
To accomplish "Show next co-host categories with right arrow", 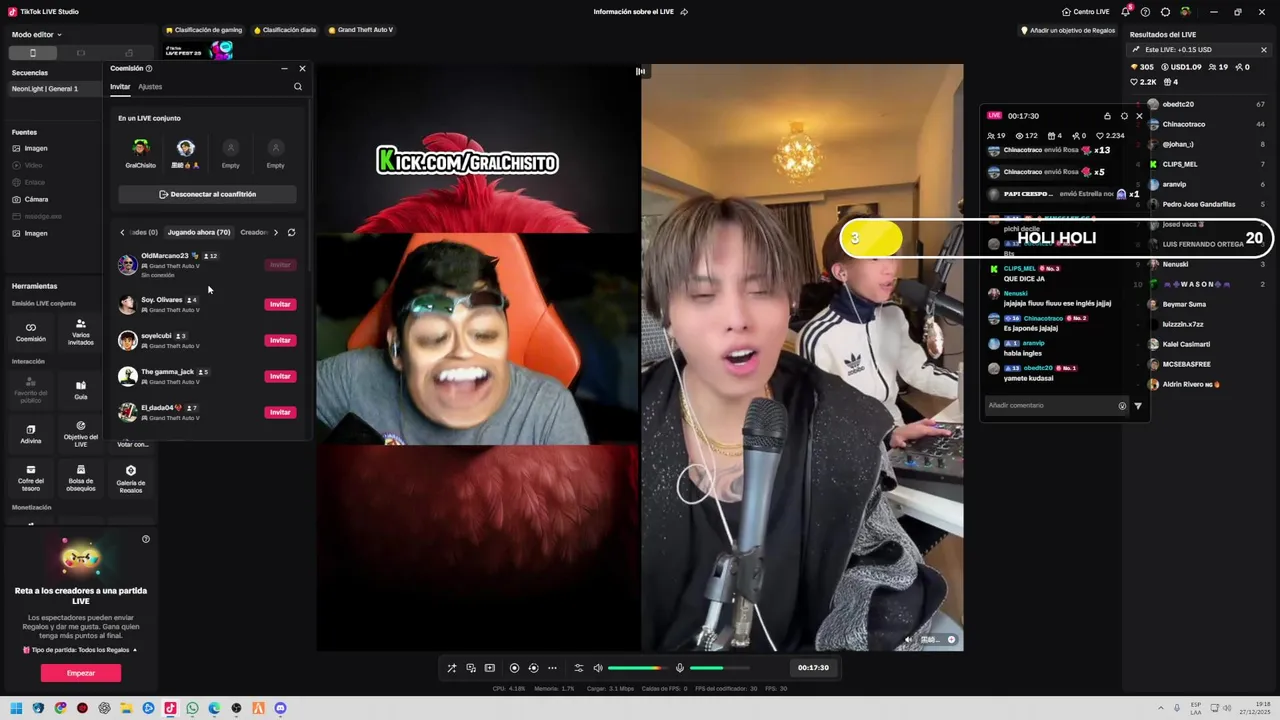I will (x=276, y=232).
